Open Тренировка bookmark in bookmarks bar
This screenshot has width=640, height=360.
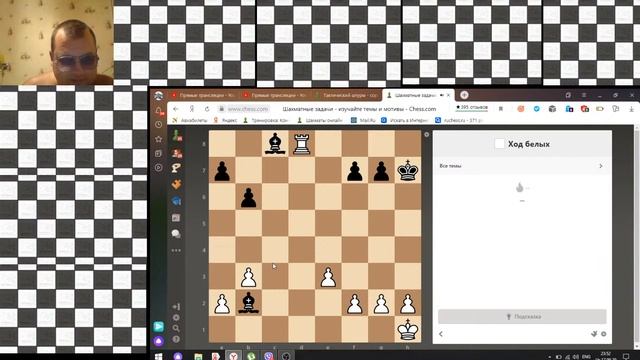[265, 120]
